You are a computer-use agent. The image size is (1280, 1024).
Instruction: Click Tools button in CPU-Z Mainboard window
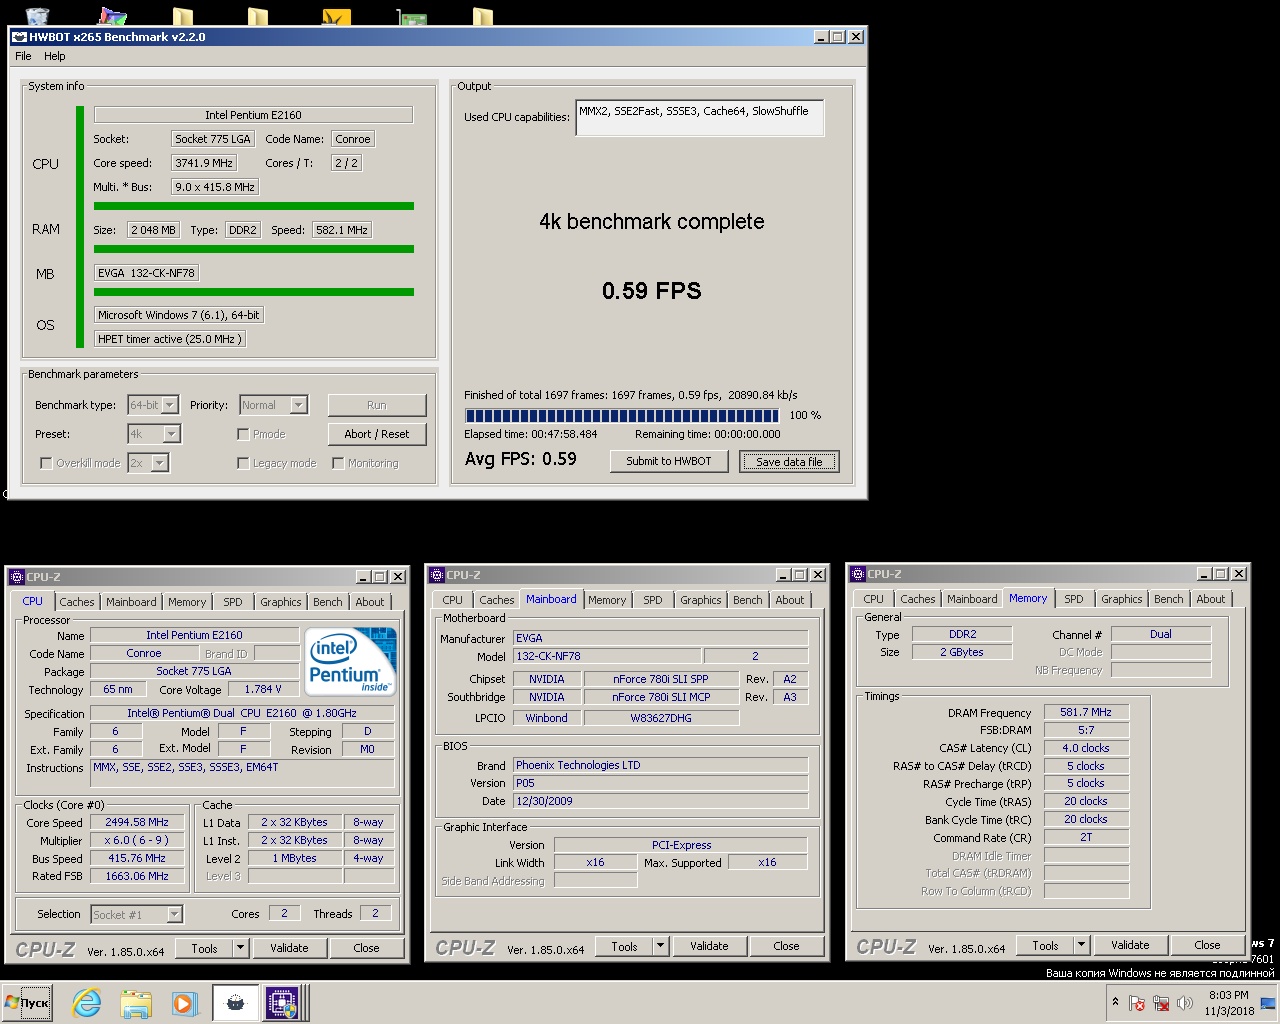[x=624, y=946]
